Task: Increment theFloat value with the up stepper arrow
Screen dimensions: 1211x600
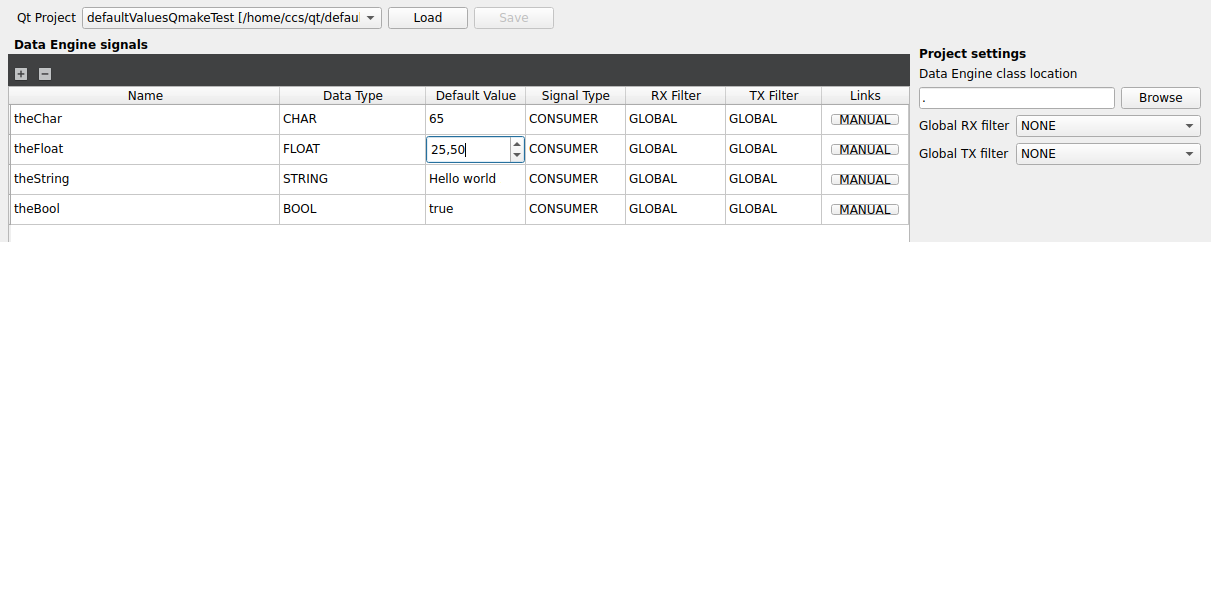Action: [517, 143]
